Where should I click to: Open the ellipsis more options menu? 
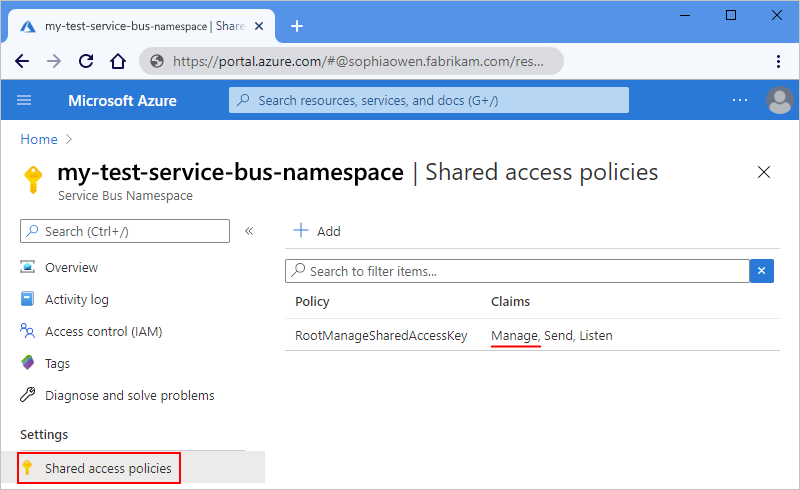click(x=740, y=100)
